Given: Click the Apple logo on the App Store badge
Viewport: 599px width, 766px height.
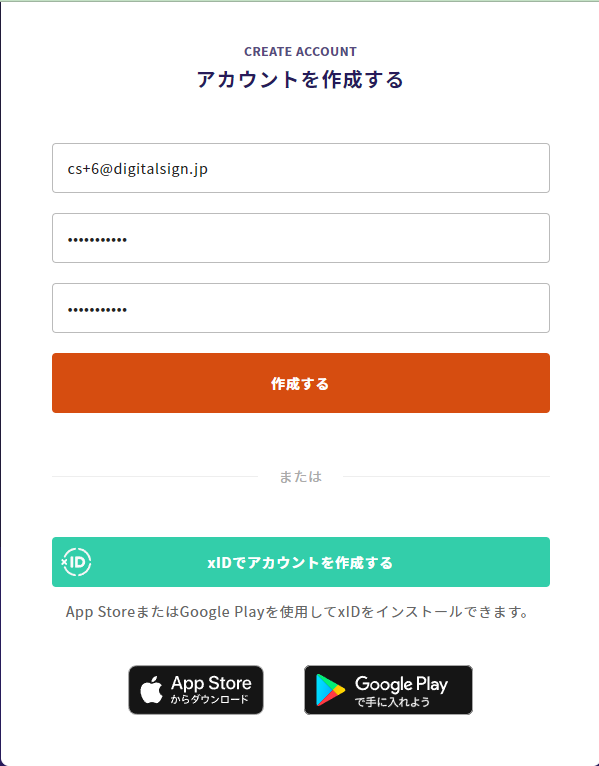Looking at the screenshot, I should click(151, 690).
